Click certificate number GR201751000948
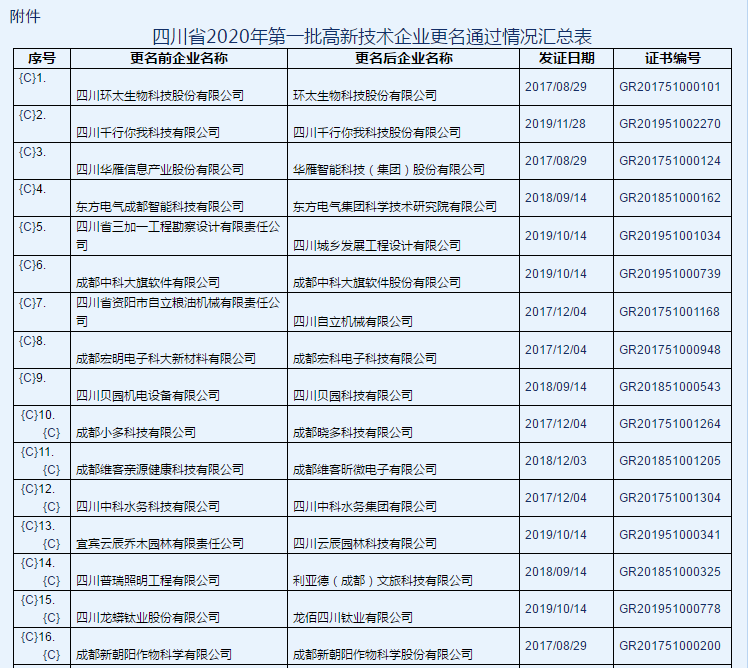Image resolution: width=748 pixels, height=668 pixels. [670, 350]
